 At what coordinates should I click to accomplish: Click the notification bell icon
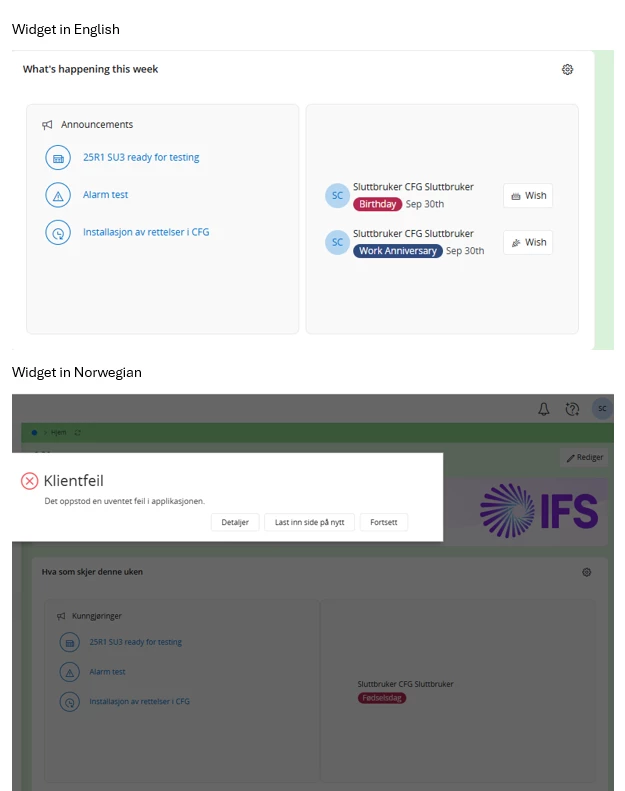coord(544,409)
